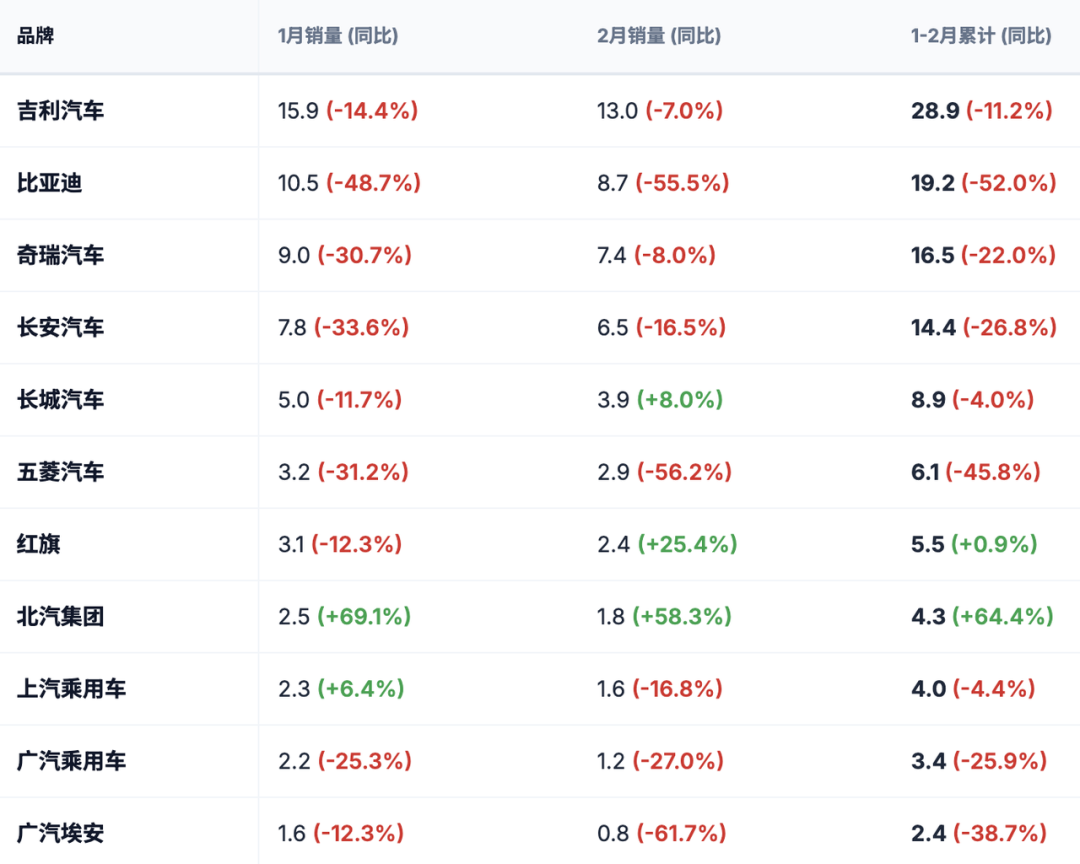Select the 上汽乘用车 brand cell
The height and width of the screenshot is (864, 1080).
coord(71,689)
